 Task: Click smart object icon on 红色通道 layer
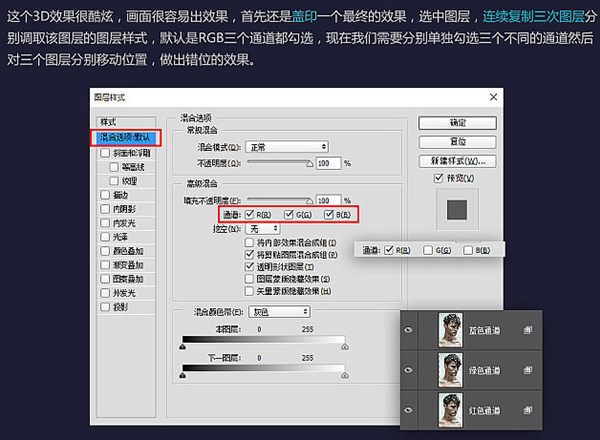527,412
